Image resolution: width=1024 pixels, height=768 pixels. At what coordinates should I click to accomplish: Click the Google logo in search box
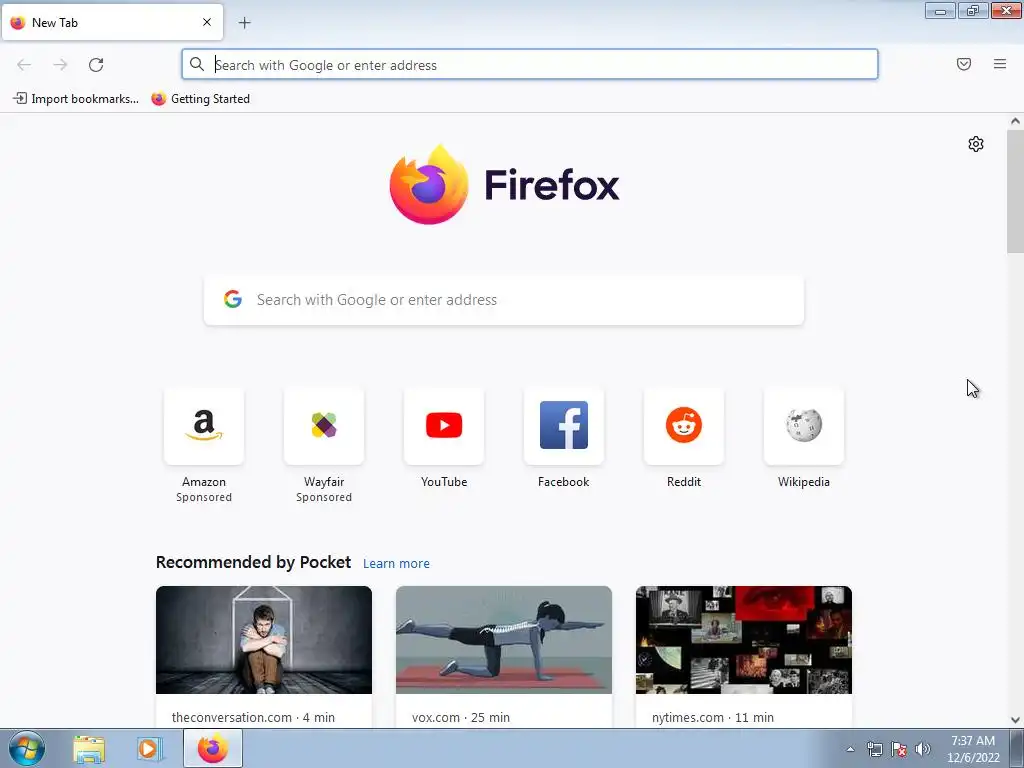pyautogui.click(x=233, y=299)
